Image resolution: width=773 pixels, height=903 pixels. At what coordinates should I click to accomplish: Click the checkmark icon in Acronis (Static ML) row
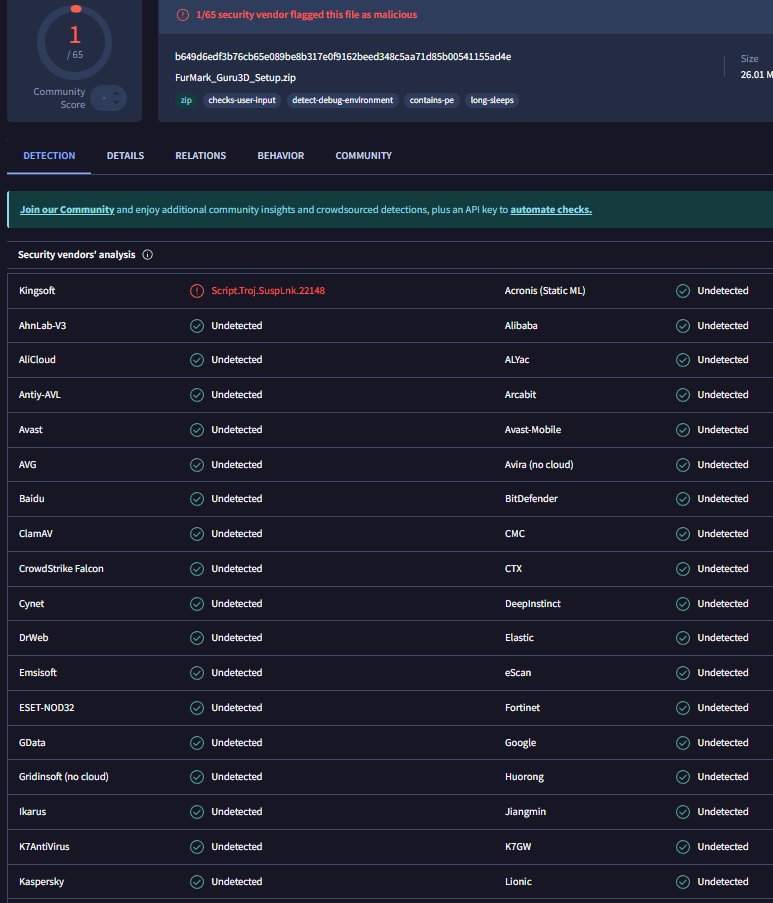click(x=683, y=291)
